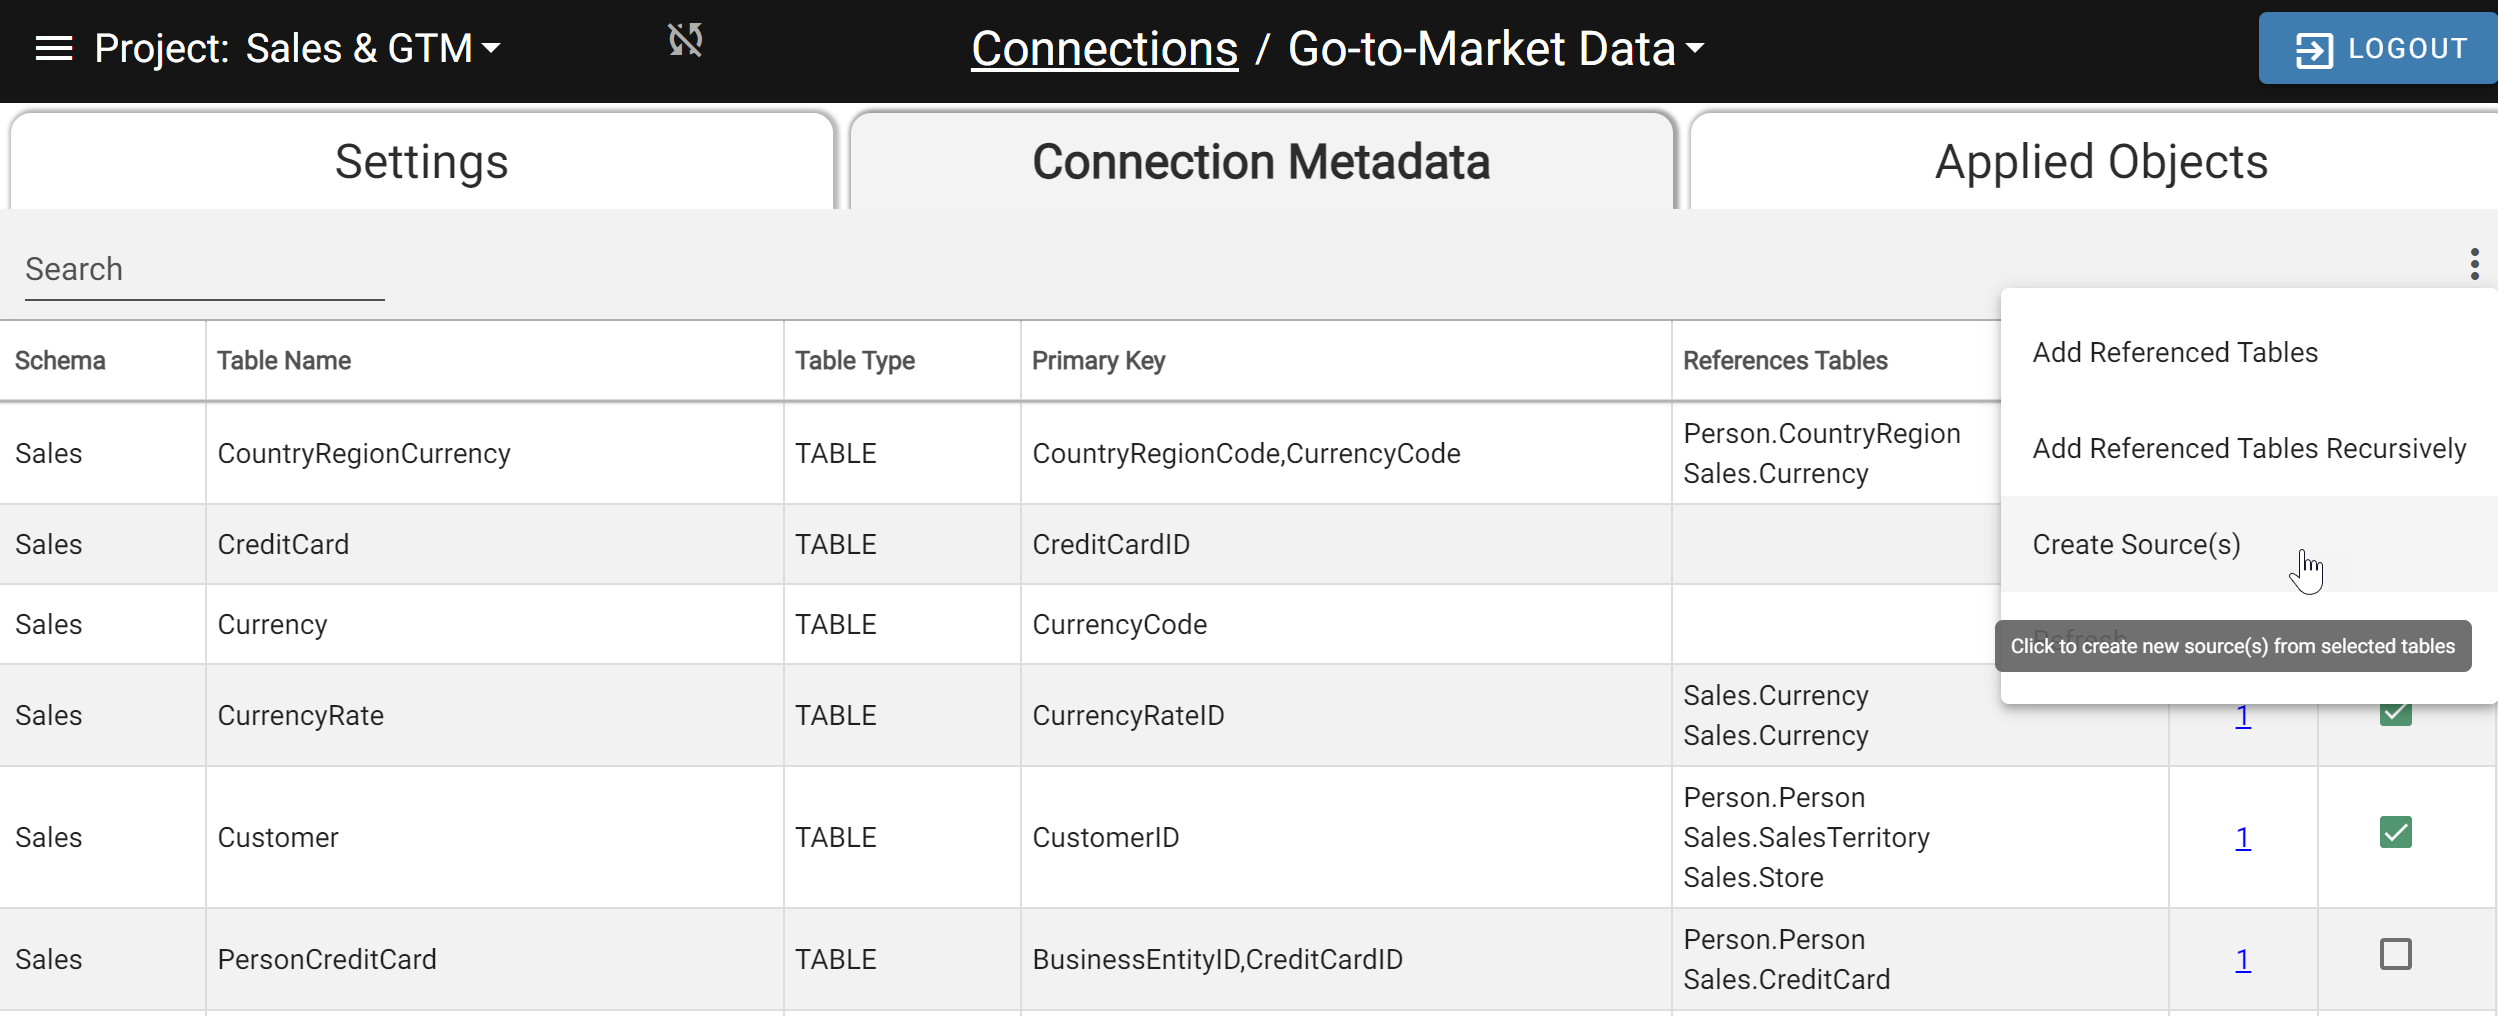The image size is (2498, 1016).
Task: Toggle the CurrencyRate row checkbox
Action: tap(2395, 714)
